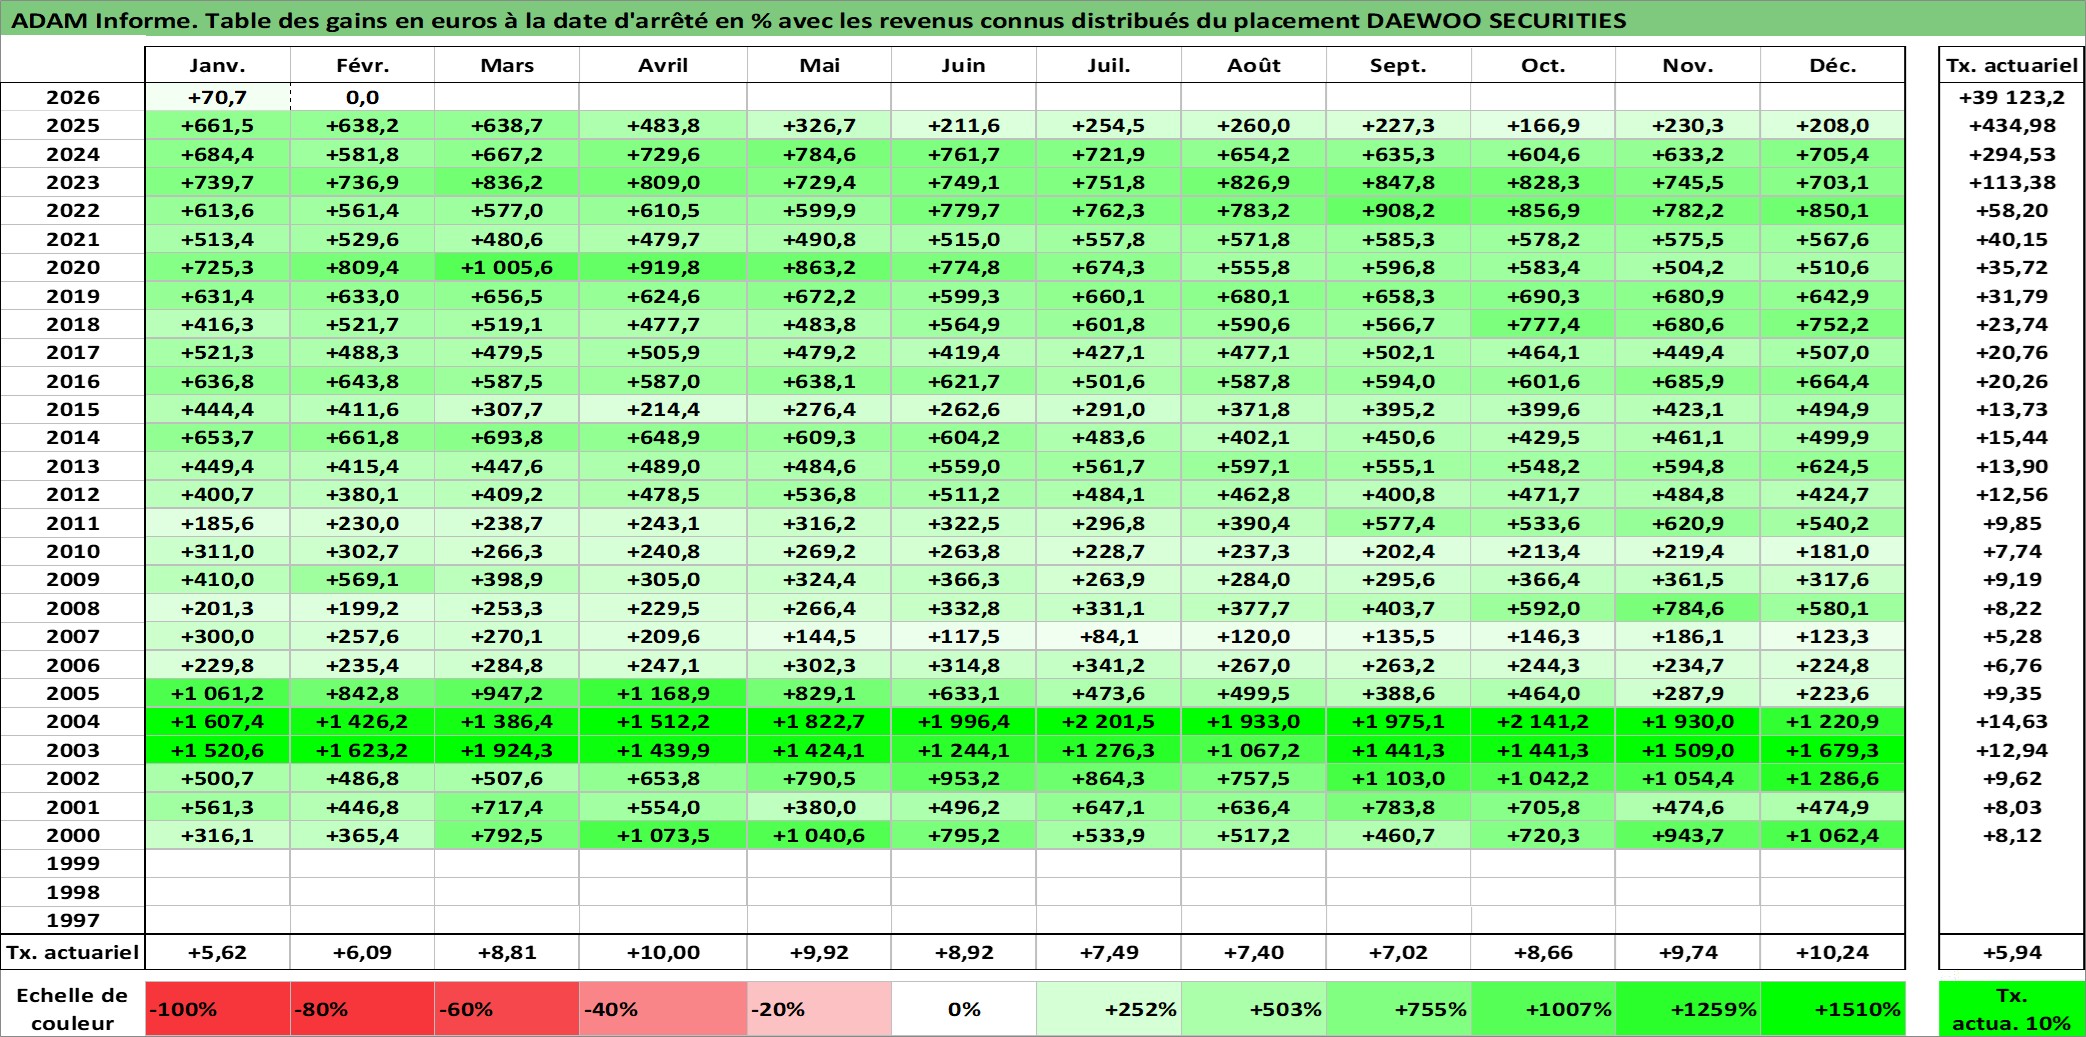
Task: Click the 'Tx. actua. 10%' green cell
Action: (2011, 1009)
